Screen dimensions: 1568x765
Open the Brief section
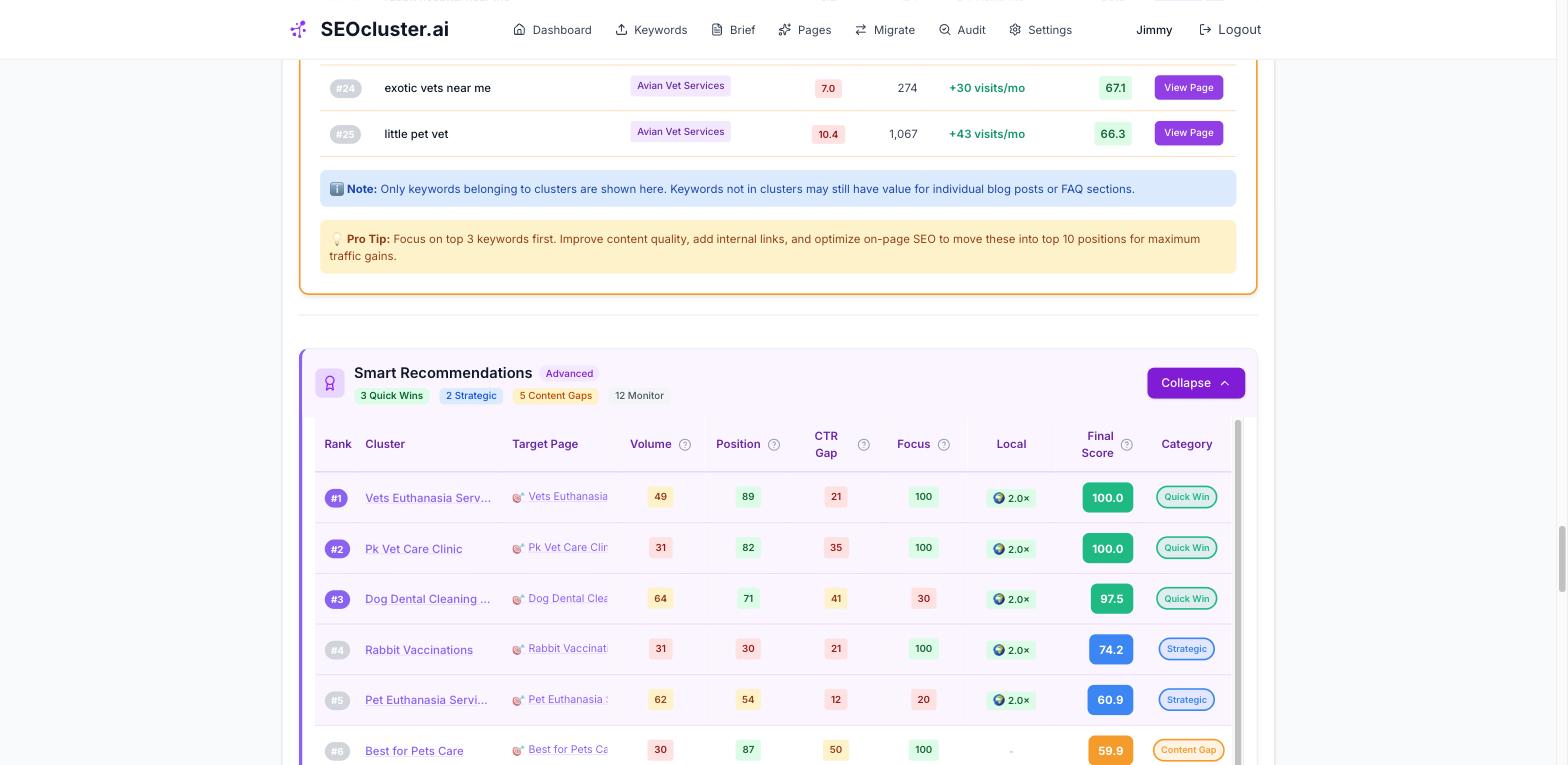(x=733, y=30)
